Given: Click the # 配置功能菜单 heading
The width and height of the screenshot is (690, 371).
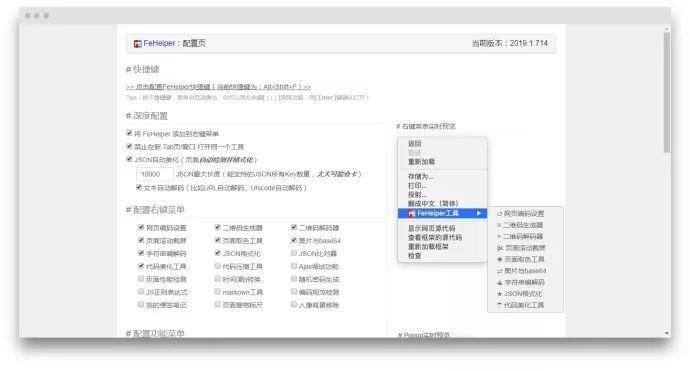Looking at the screenshot, I should [155, 334].
